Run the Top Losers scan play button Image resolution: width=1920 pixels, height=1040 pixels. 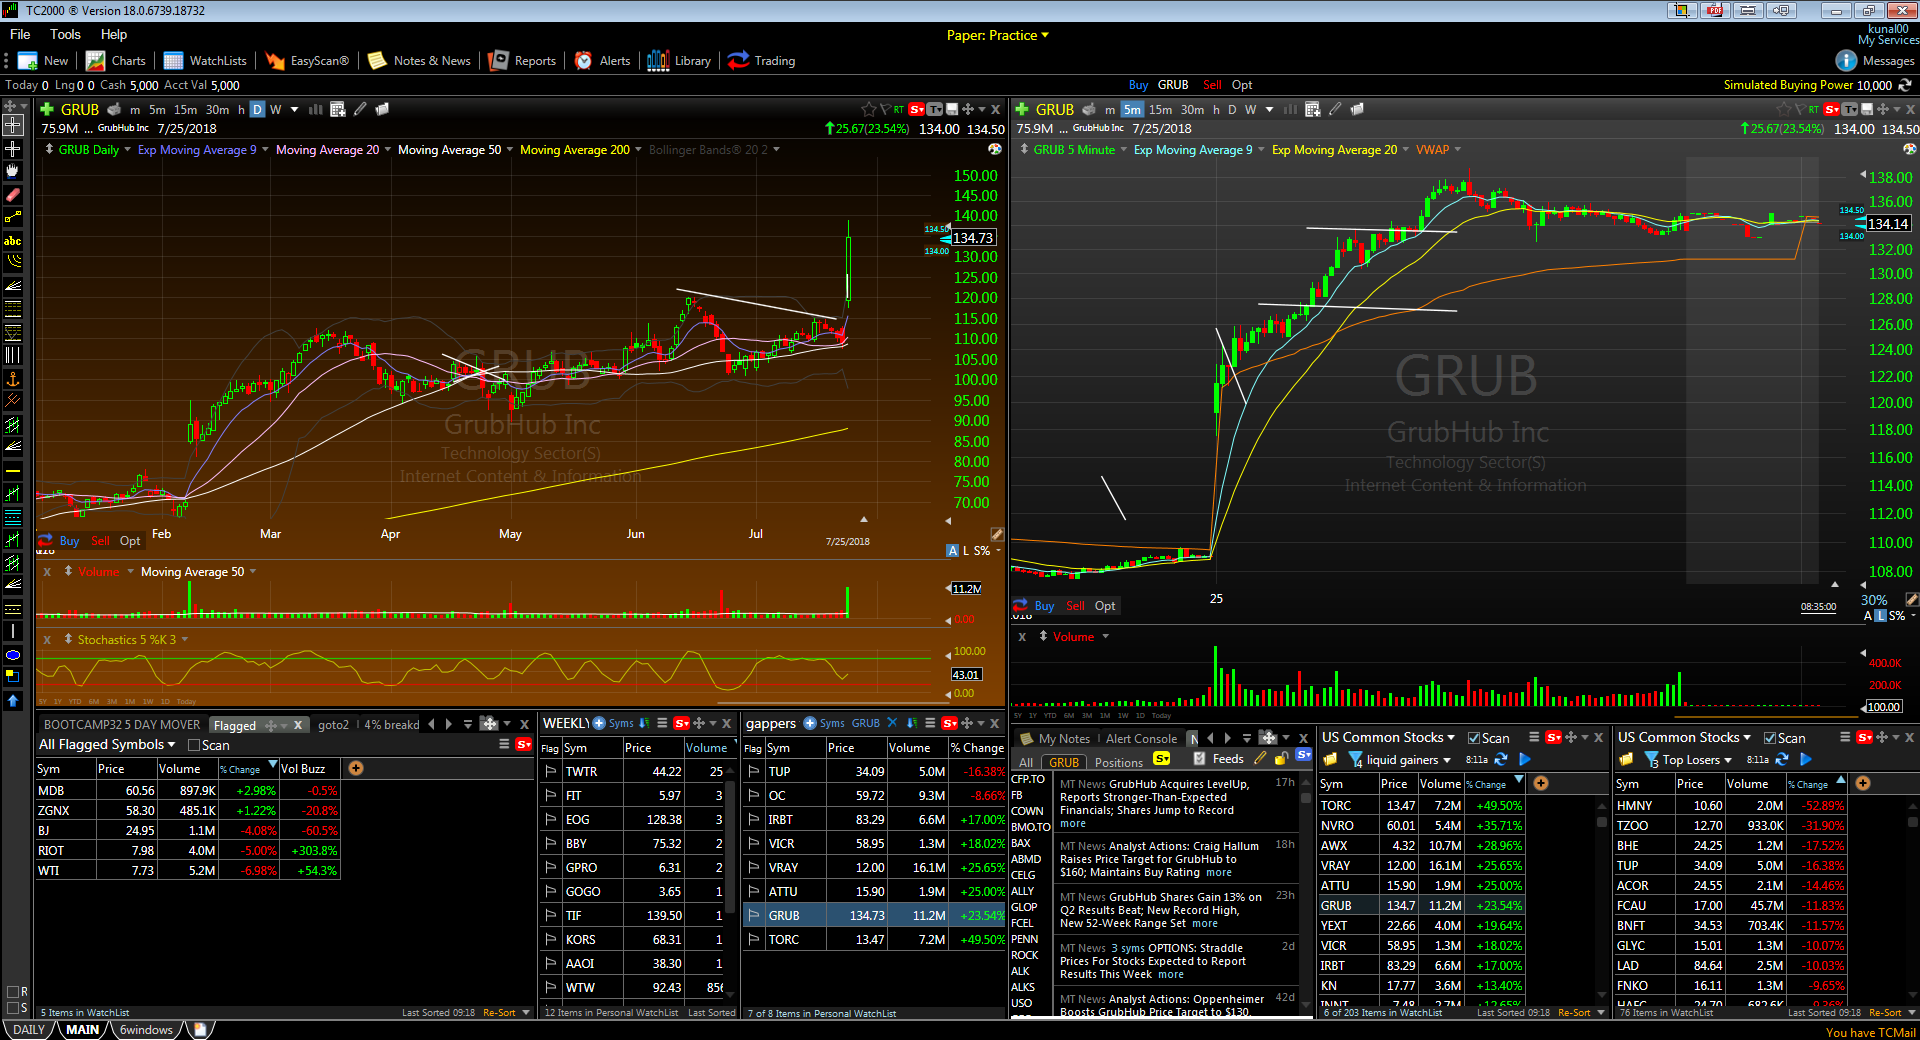1806,760
